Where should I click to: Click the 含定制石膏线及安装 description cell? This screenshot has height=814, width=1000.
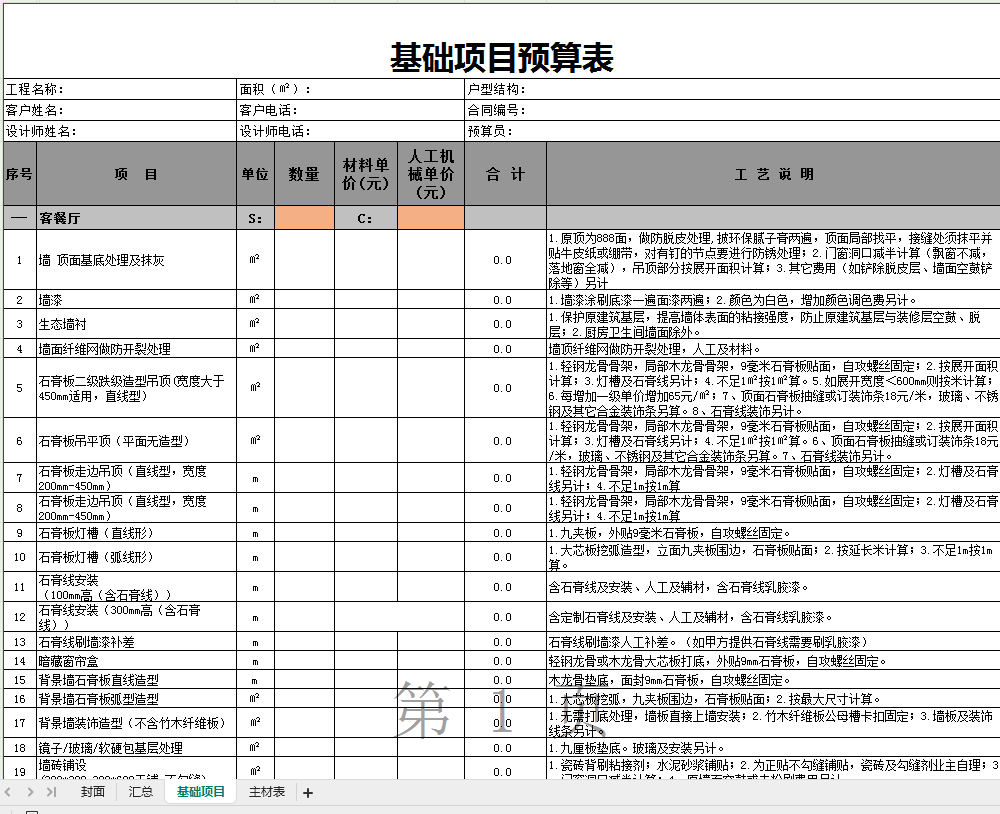coord(773,617)
